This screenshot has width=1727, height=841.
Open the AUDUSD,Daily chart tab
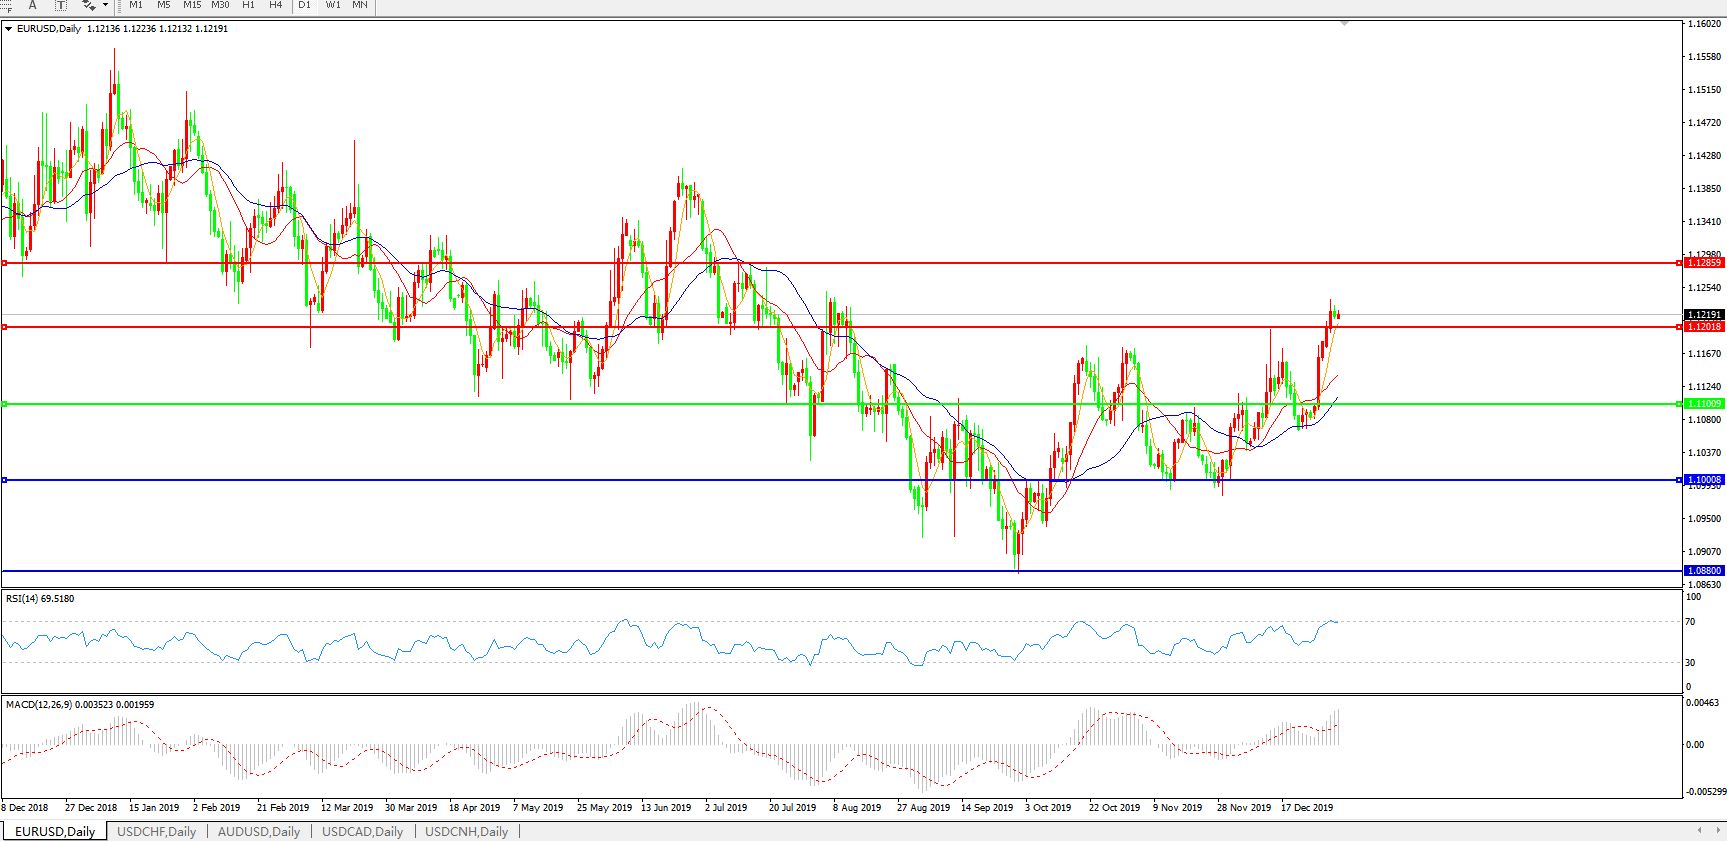point(259,831)
